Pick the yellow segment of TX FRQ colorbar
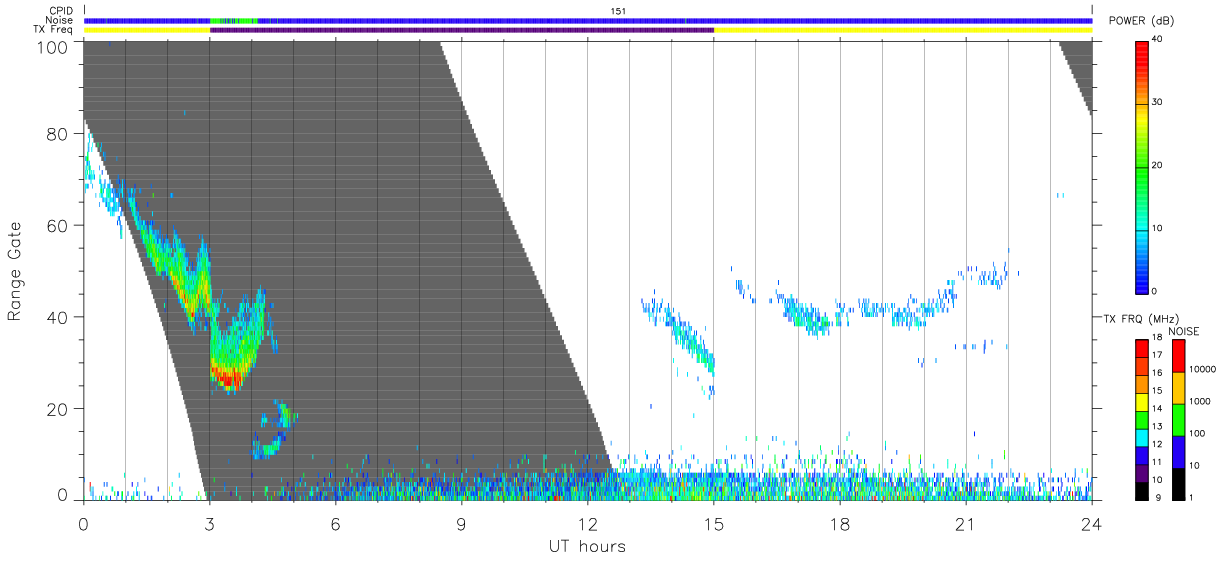Viewport: 1228px width, 567px height. point(1142,401)
